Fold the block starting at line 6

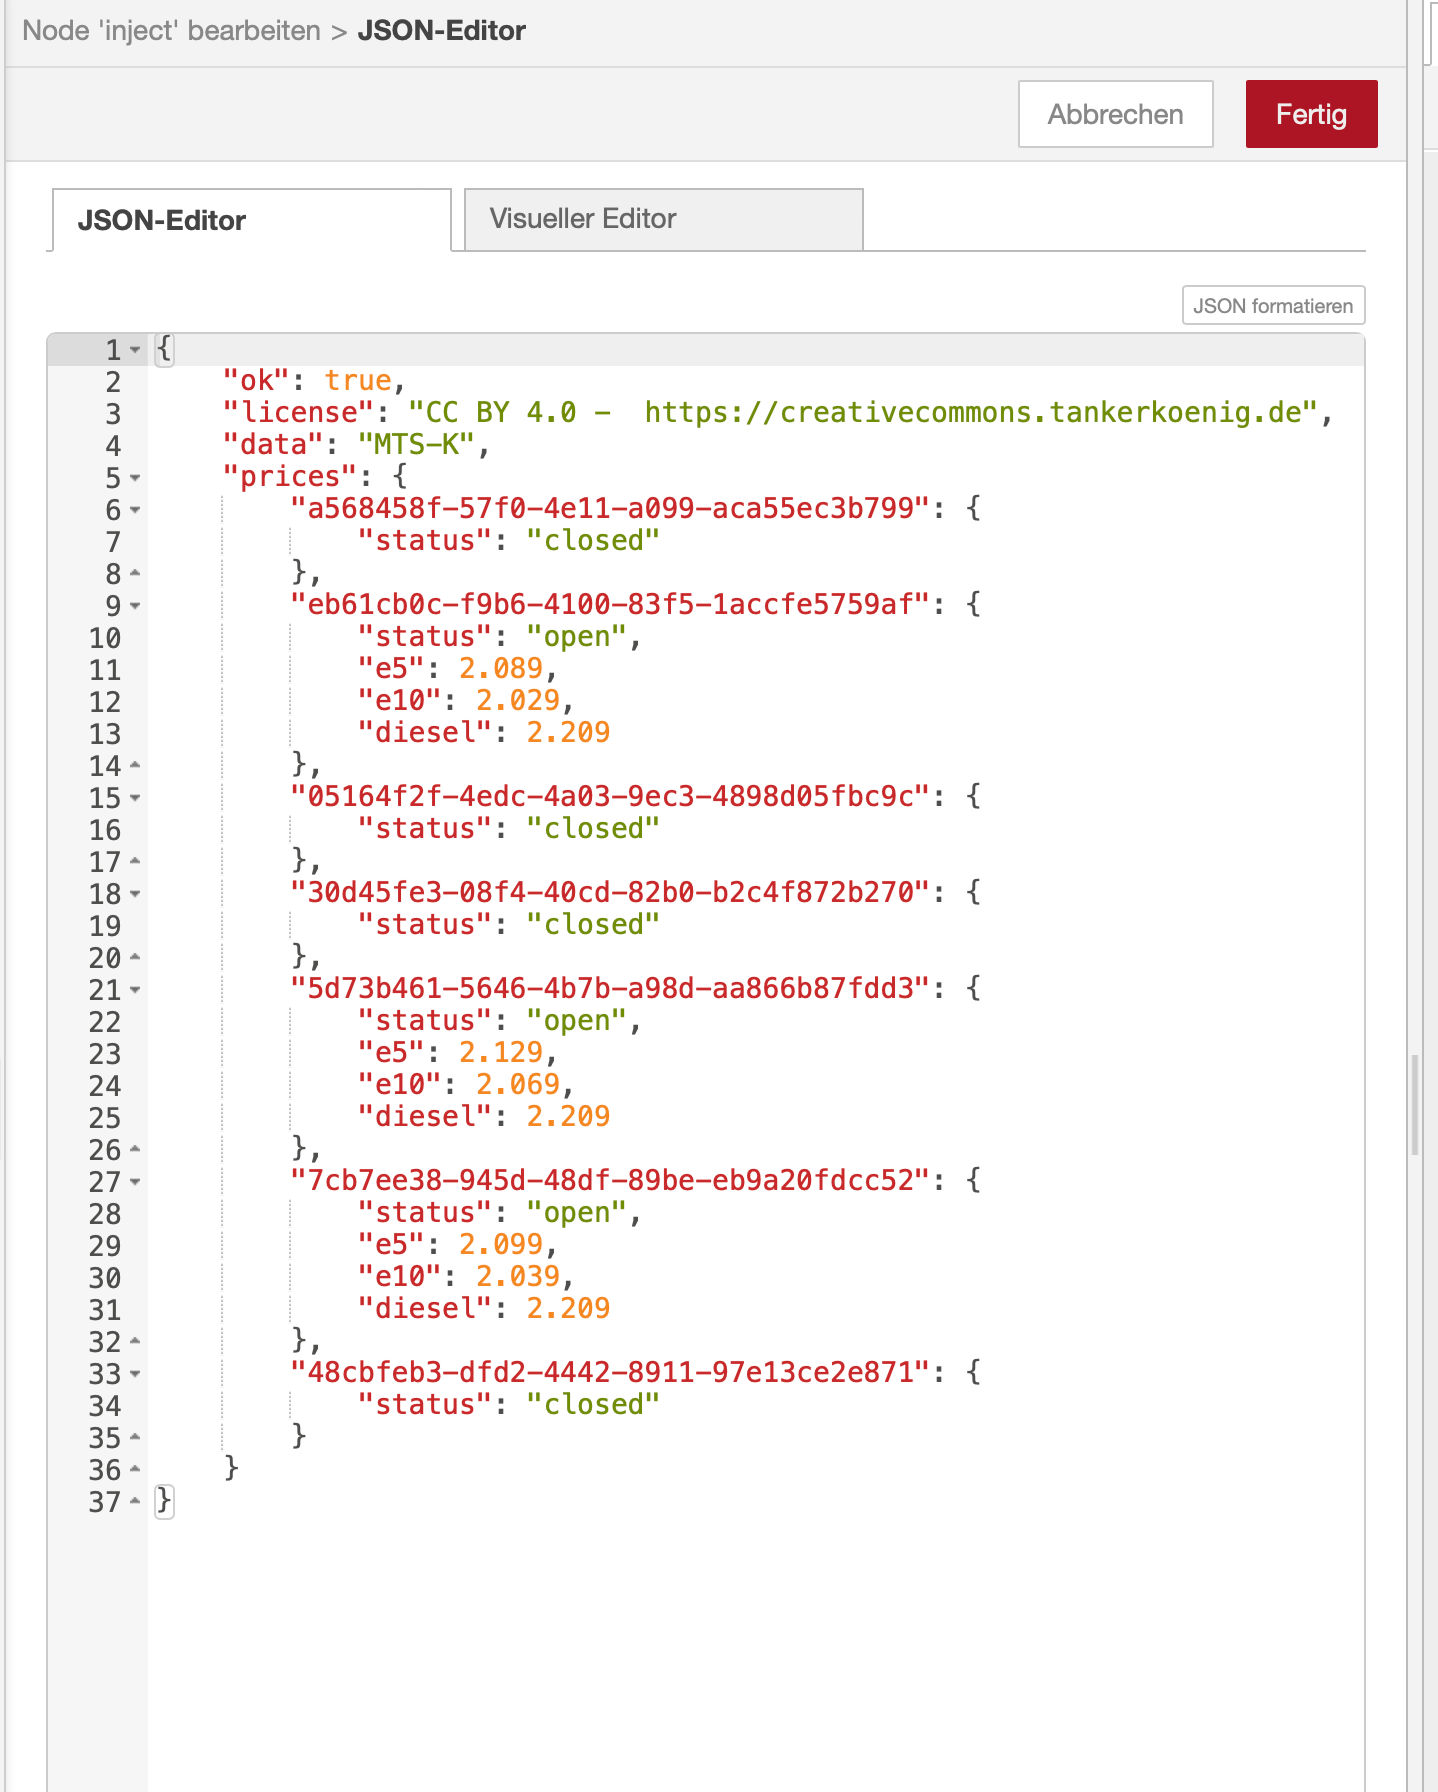[135, 510]
